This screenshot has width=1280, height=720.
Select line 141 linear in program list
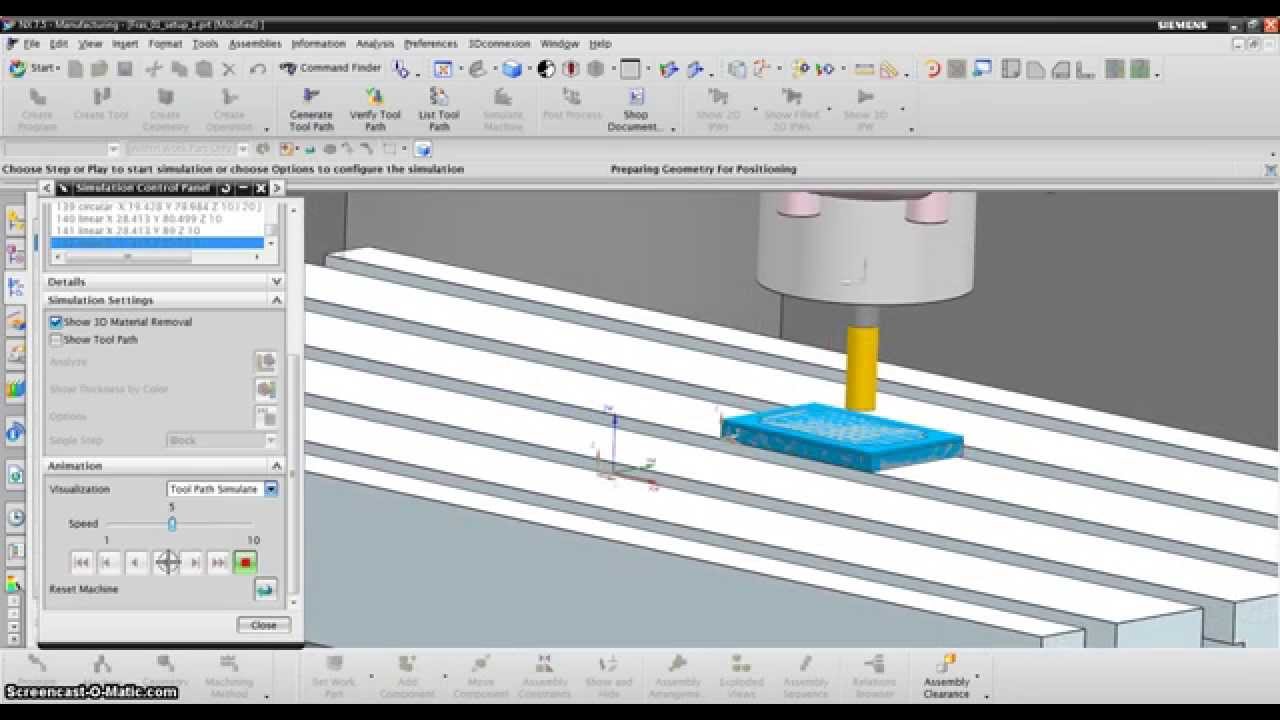(157, 230)
